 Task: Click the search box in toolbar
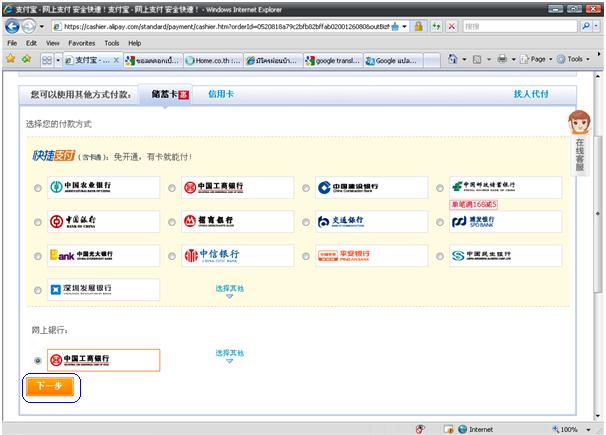point(519,26)
